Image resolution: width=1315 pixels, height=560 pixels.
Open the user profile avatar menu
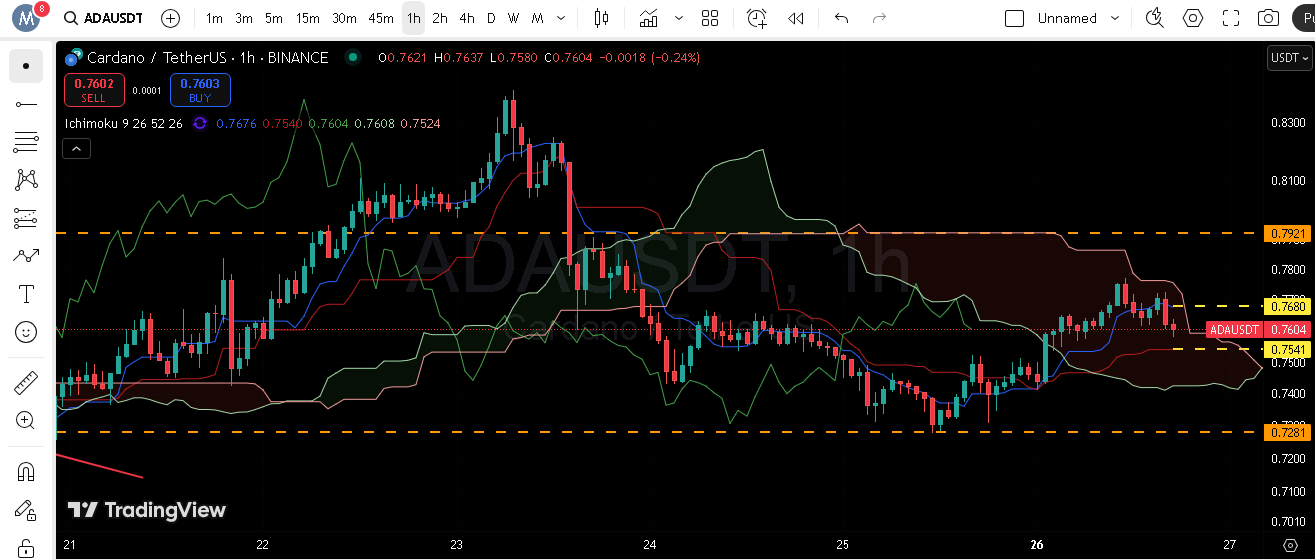click(x=26, y=18)
